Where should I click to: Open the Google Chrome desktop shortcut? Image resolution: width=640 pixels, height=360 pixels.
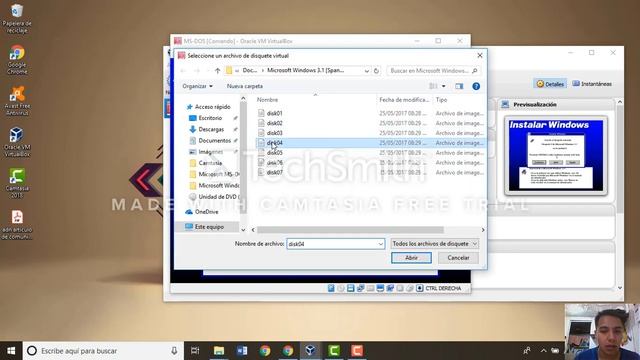coord(17,60)
